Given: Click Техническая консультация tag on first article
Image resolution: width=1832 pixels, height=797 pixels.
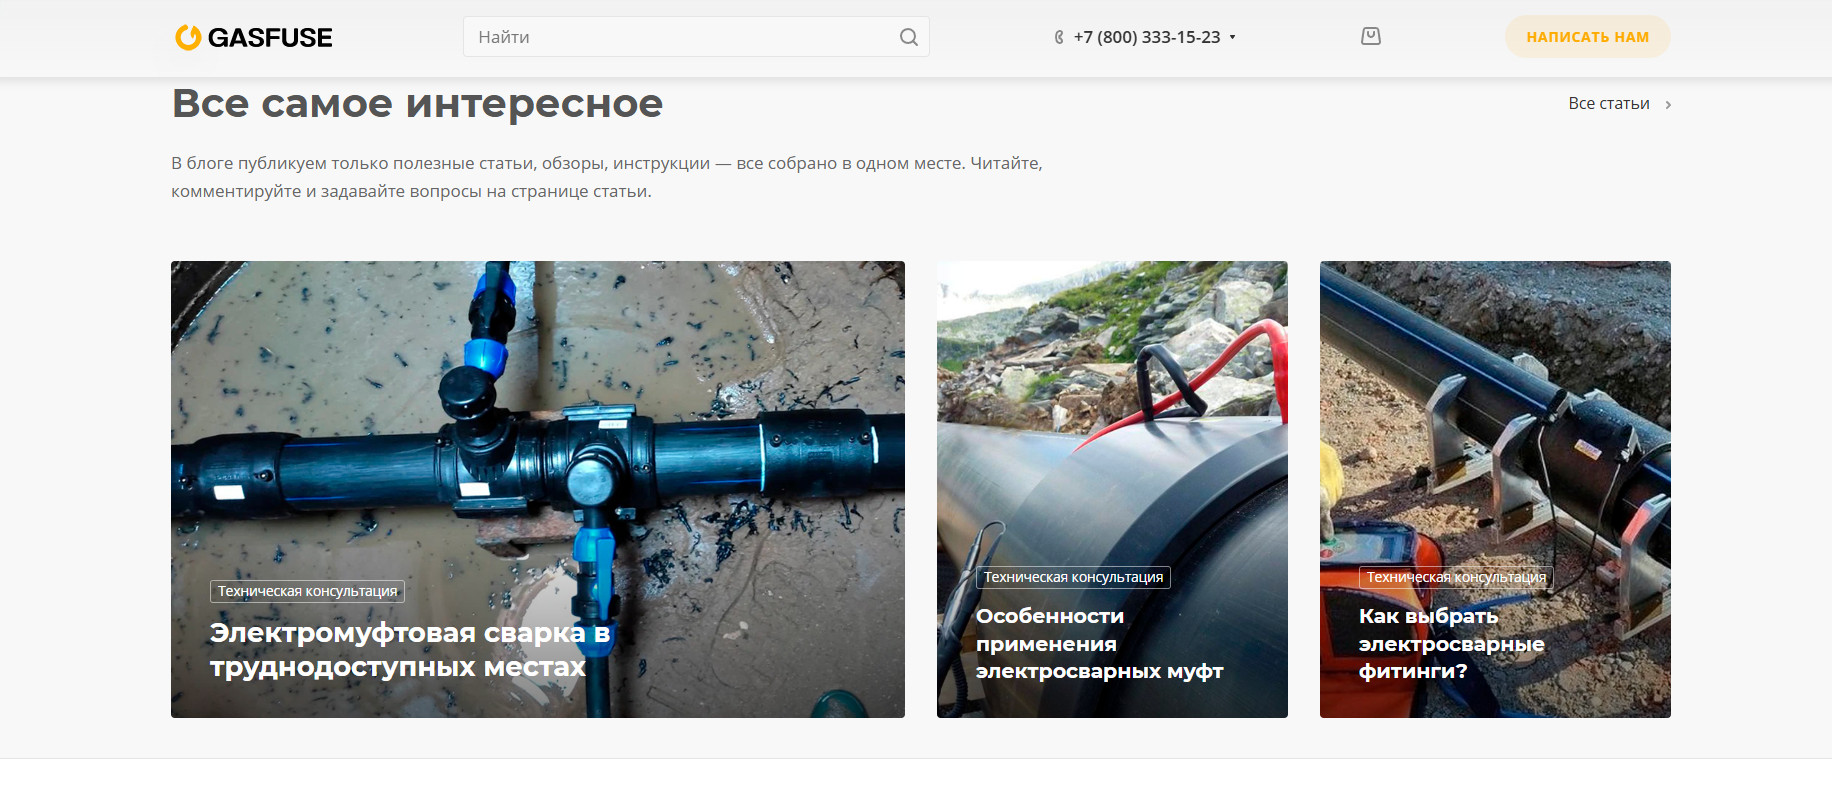Looking at the screenshot, I should [x=308, y=591].
